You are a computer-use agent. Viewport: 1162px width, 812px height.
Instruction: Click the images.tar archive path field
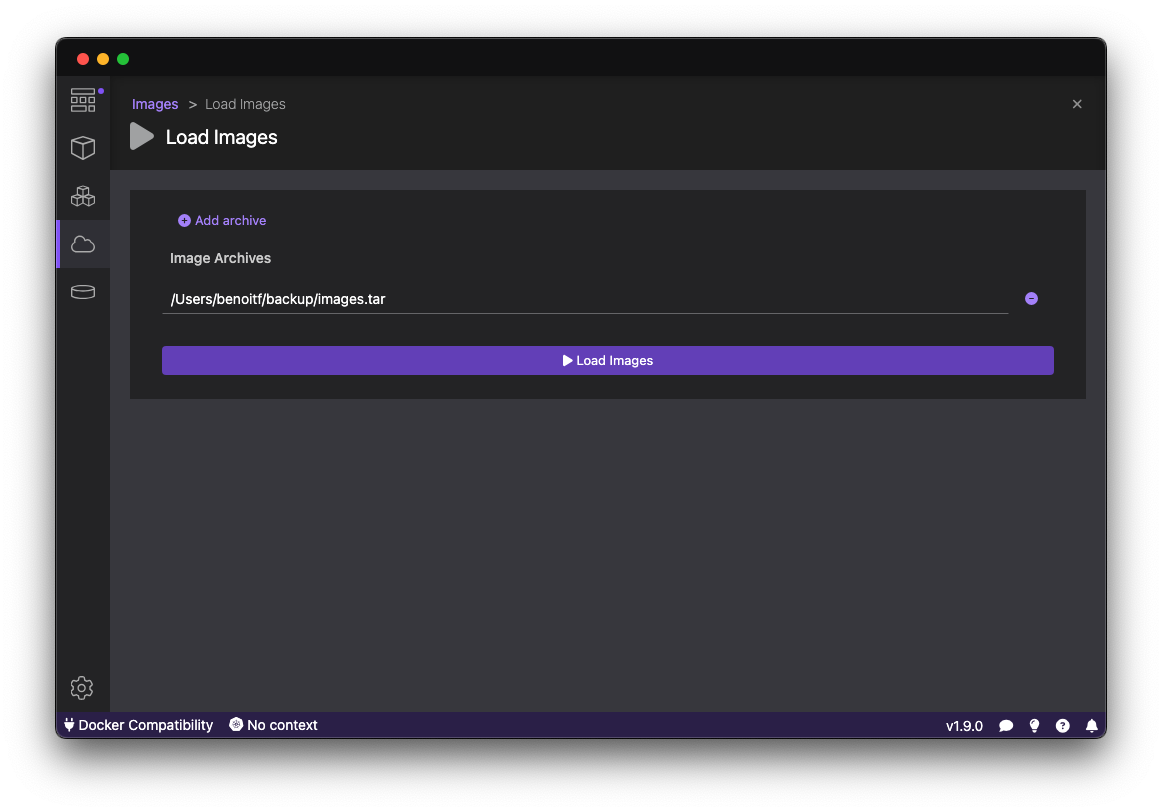584,299
